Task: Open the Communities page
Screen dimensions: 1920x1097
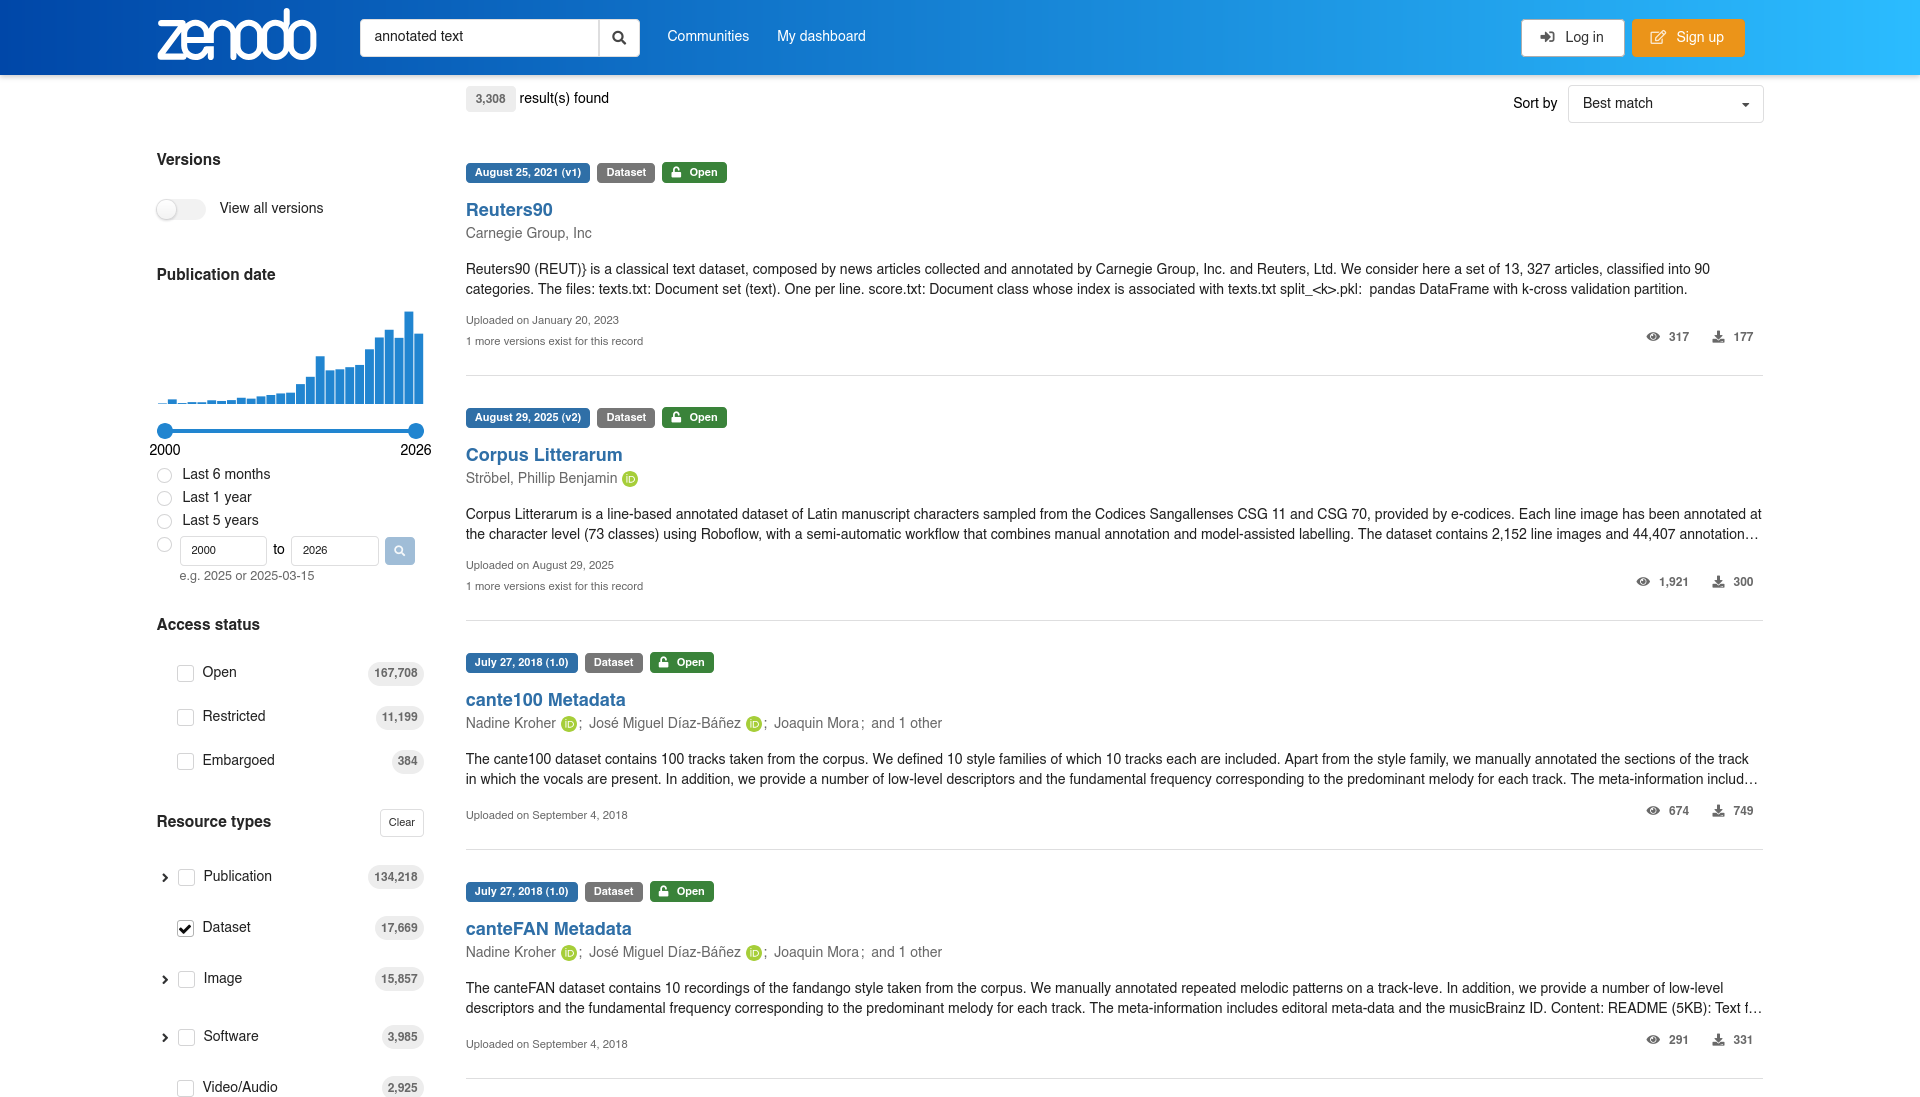Action: click(x=708, y=36)
